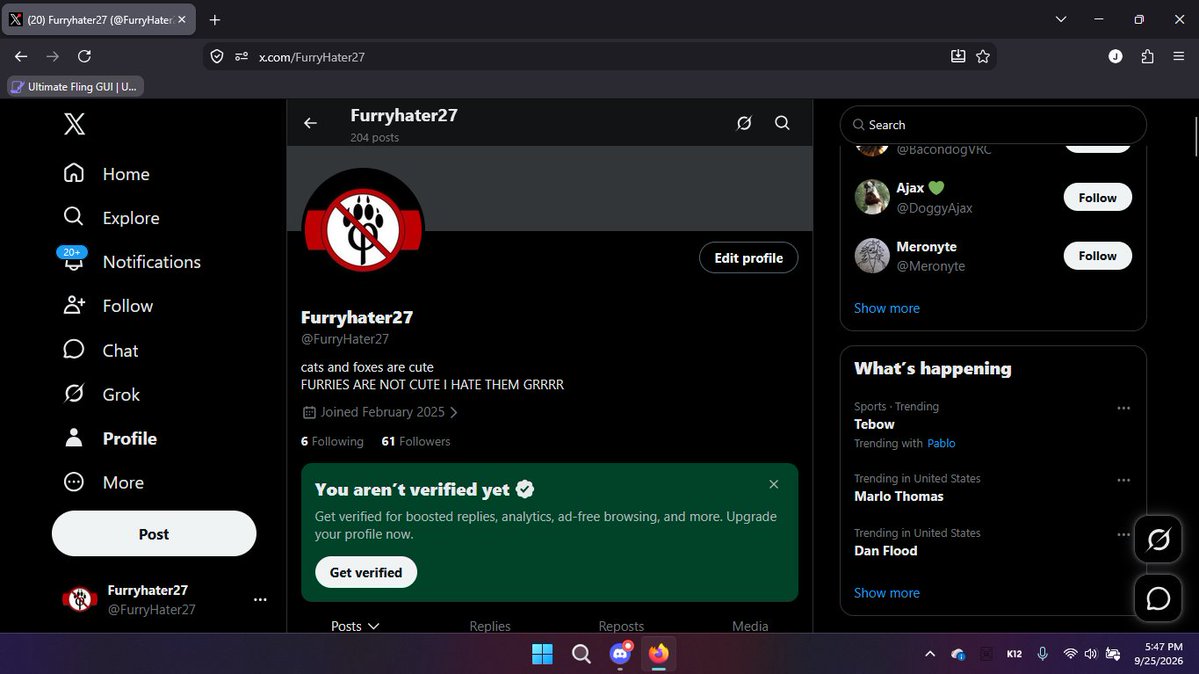This screenshot has width=1199, height=674.
Task: Open the Furryhater27 account switcher ellipsis
Action: click(x=260, y=600)
